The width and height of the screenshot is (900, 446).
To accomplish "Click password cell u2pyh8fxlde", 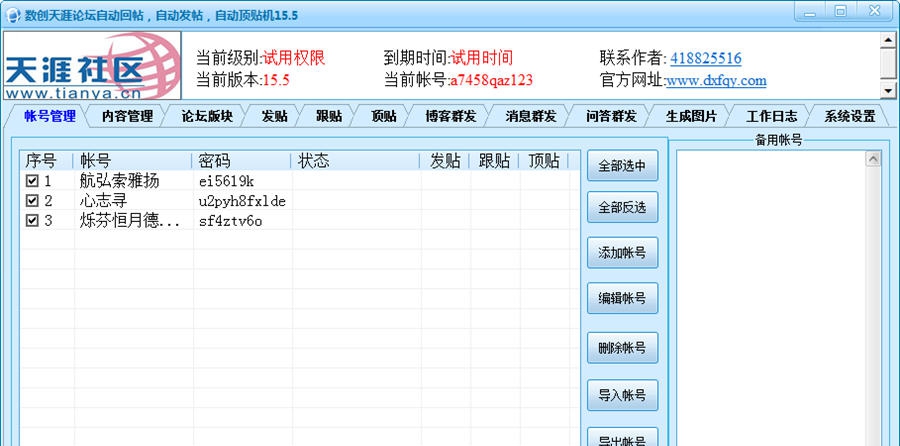I will tap(242, 201).
